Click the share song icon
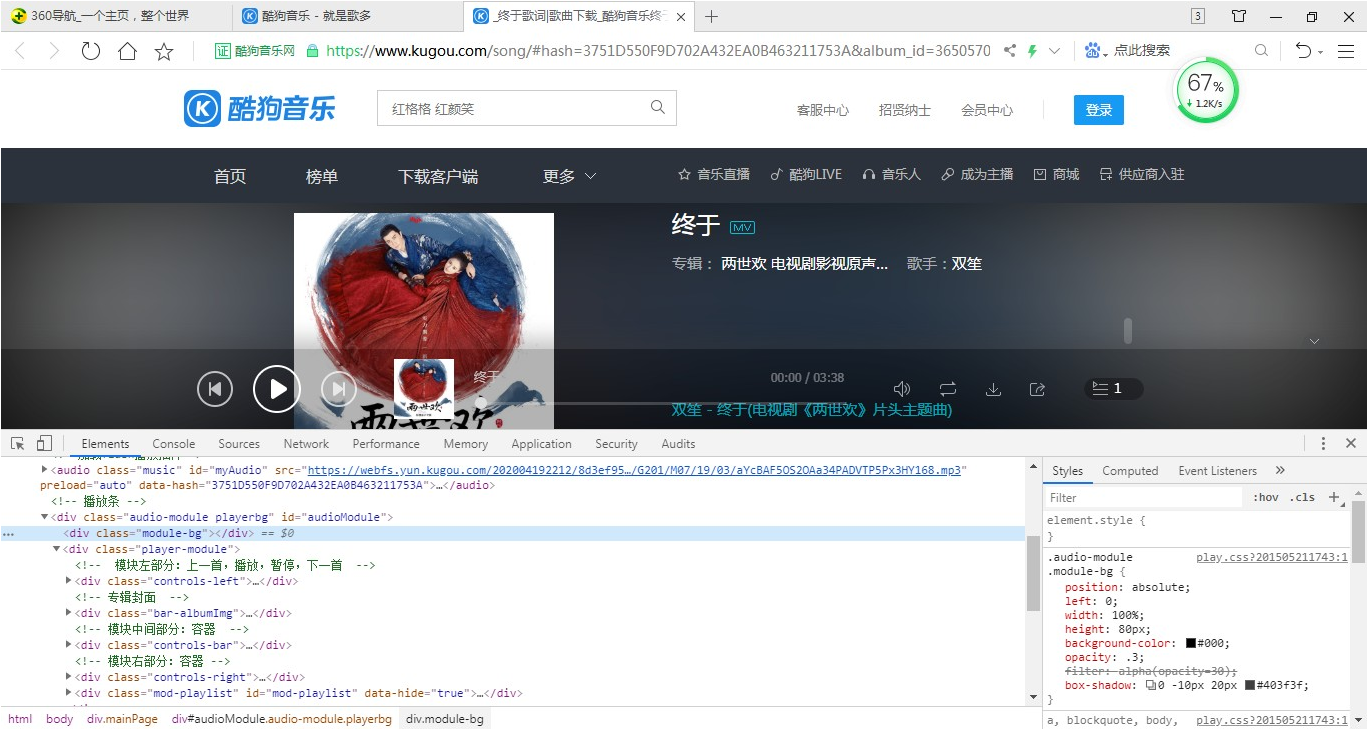The width and height of the screenshot is (1368, 730). pyautogui.click(x=1038, y=389)
